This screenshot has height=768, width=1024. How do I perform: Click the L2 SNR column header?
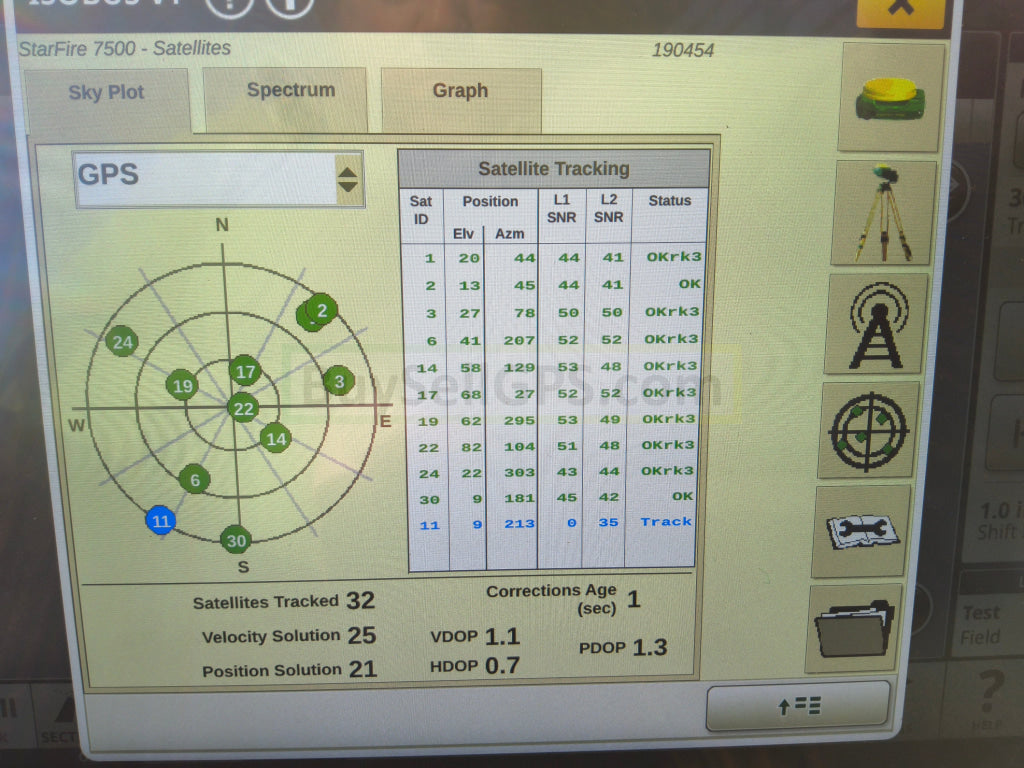point(608,208)
